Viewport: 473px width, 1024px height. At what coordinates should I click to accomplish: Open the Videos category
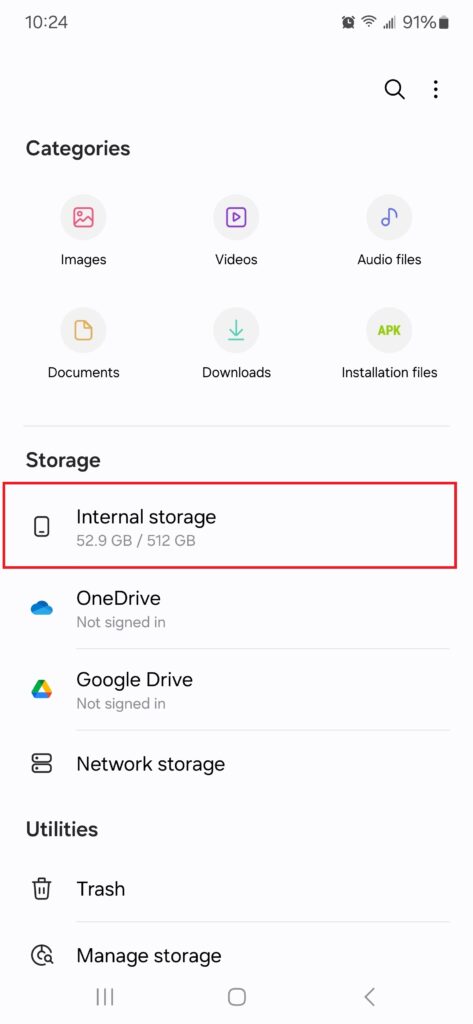[x=236, y=231]
